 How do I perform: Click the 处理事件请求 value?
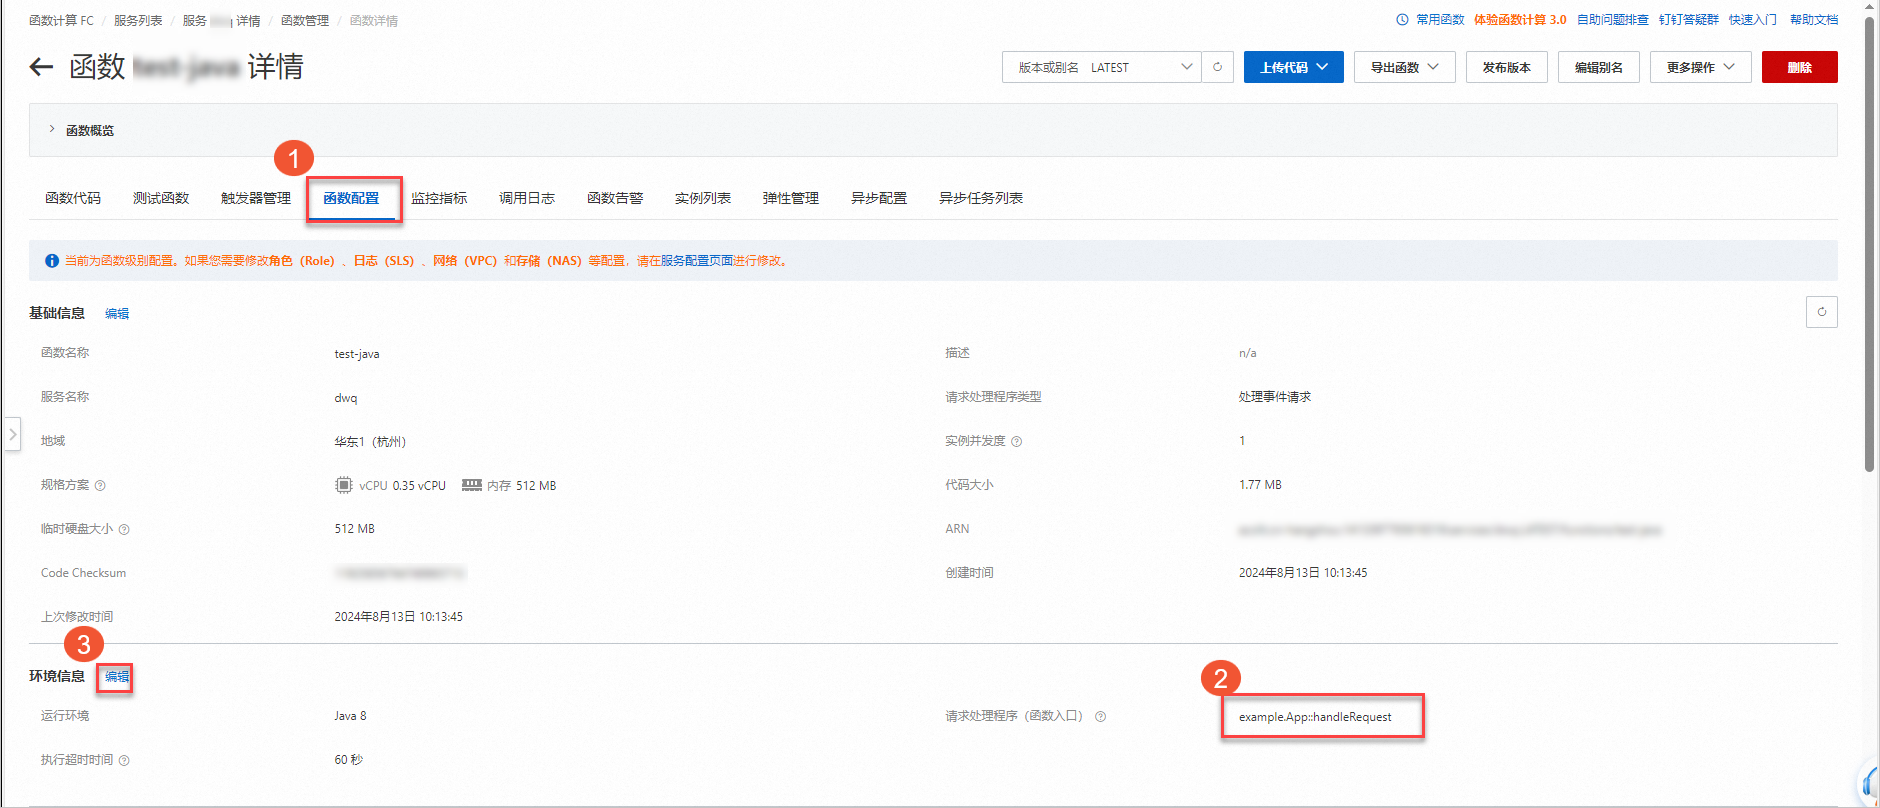pyautogui.click(x=1275, y=397)
